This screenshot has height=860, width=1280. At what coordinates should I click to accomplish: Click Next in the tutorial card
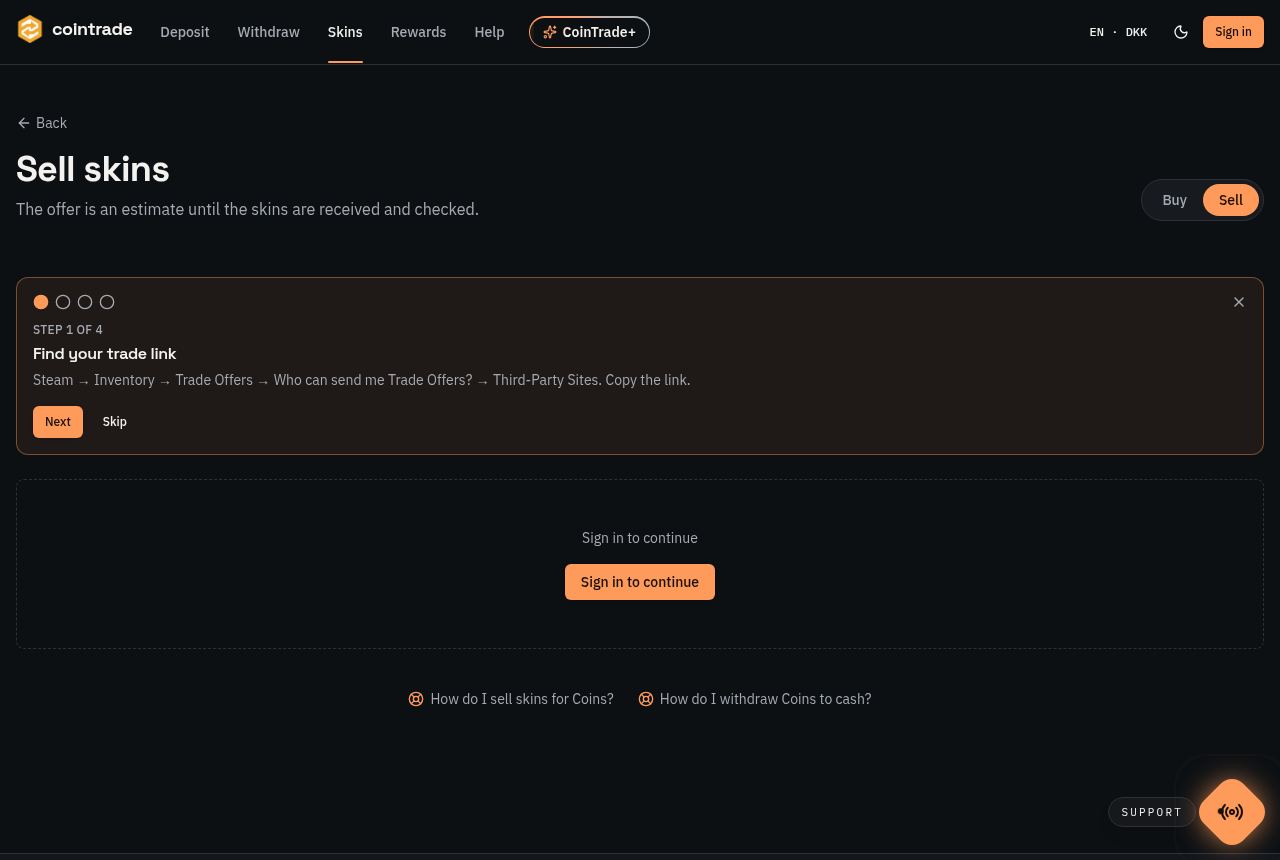(x=58, y=422)
